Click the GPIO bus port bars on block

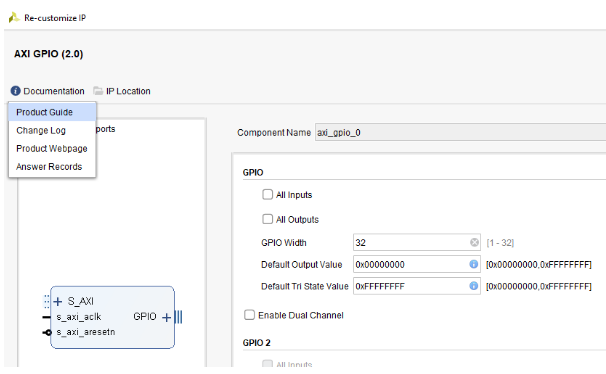tap(178, 317)
